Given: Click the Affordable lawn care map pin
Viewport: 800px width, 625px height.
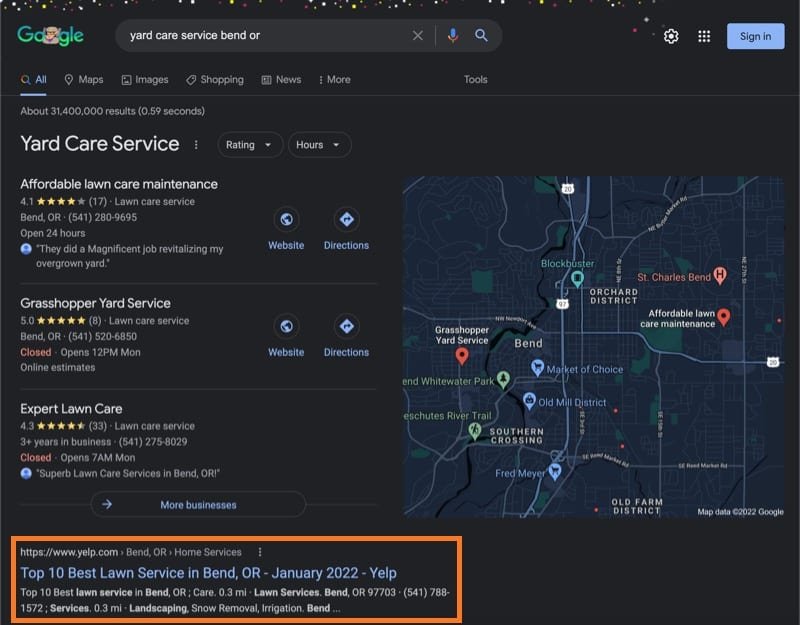Looking at the screenshot, I should [x=723, y=317].
